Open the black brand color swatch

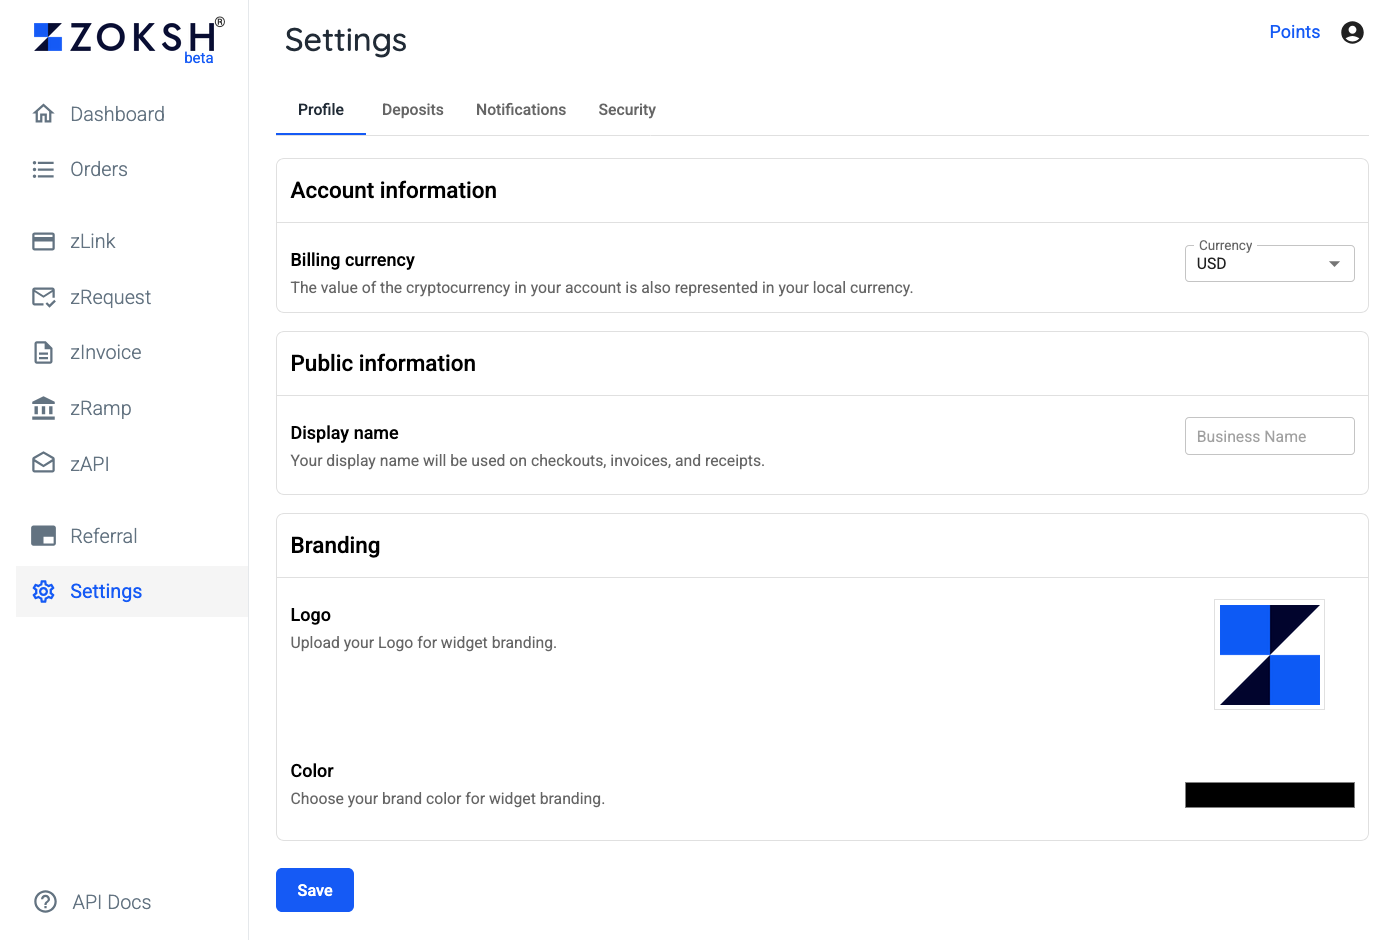point(1269,795)
